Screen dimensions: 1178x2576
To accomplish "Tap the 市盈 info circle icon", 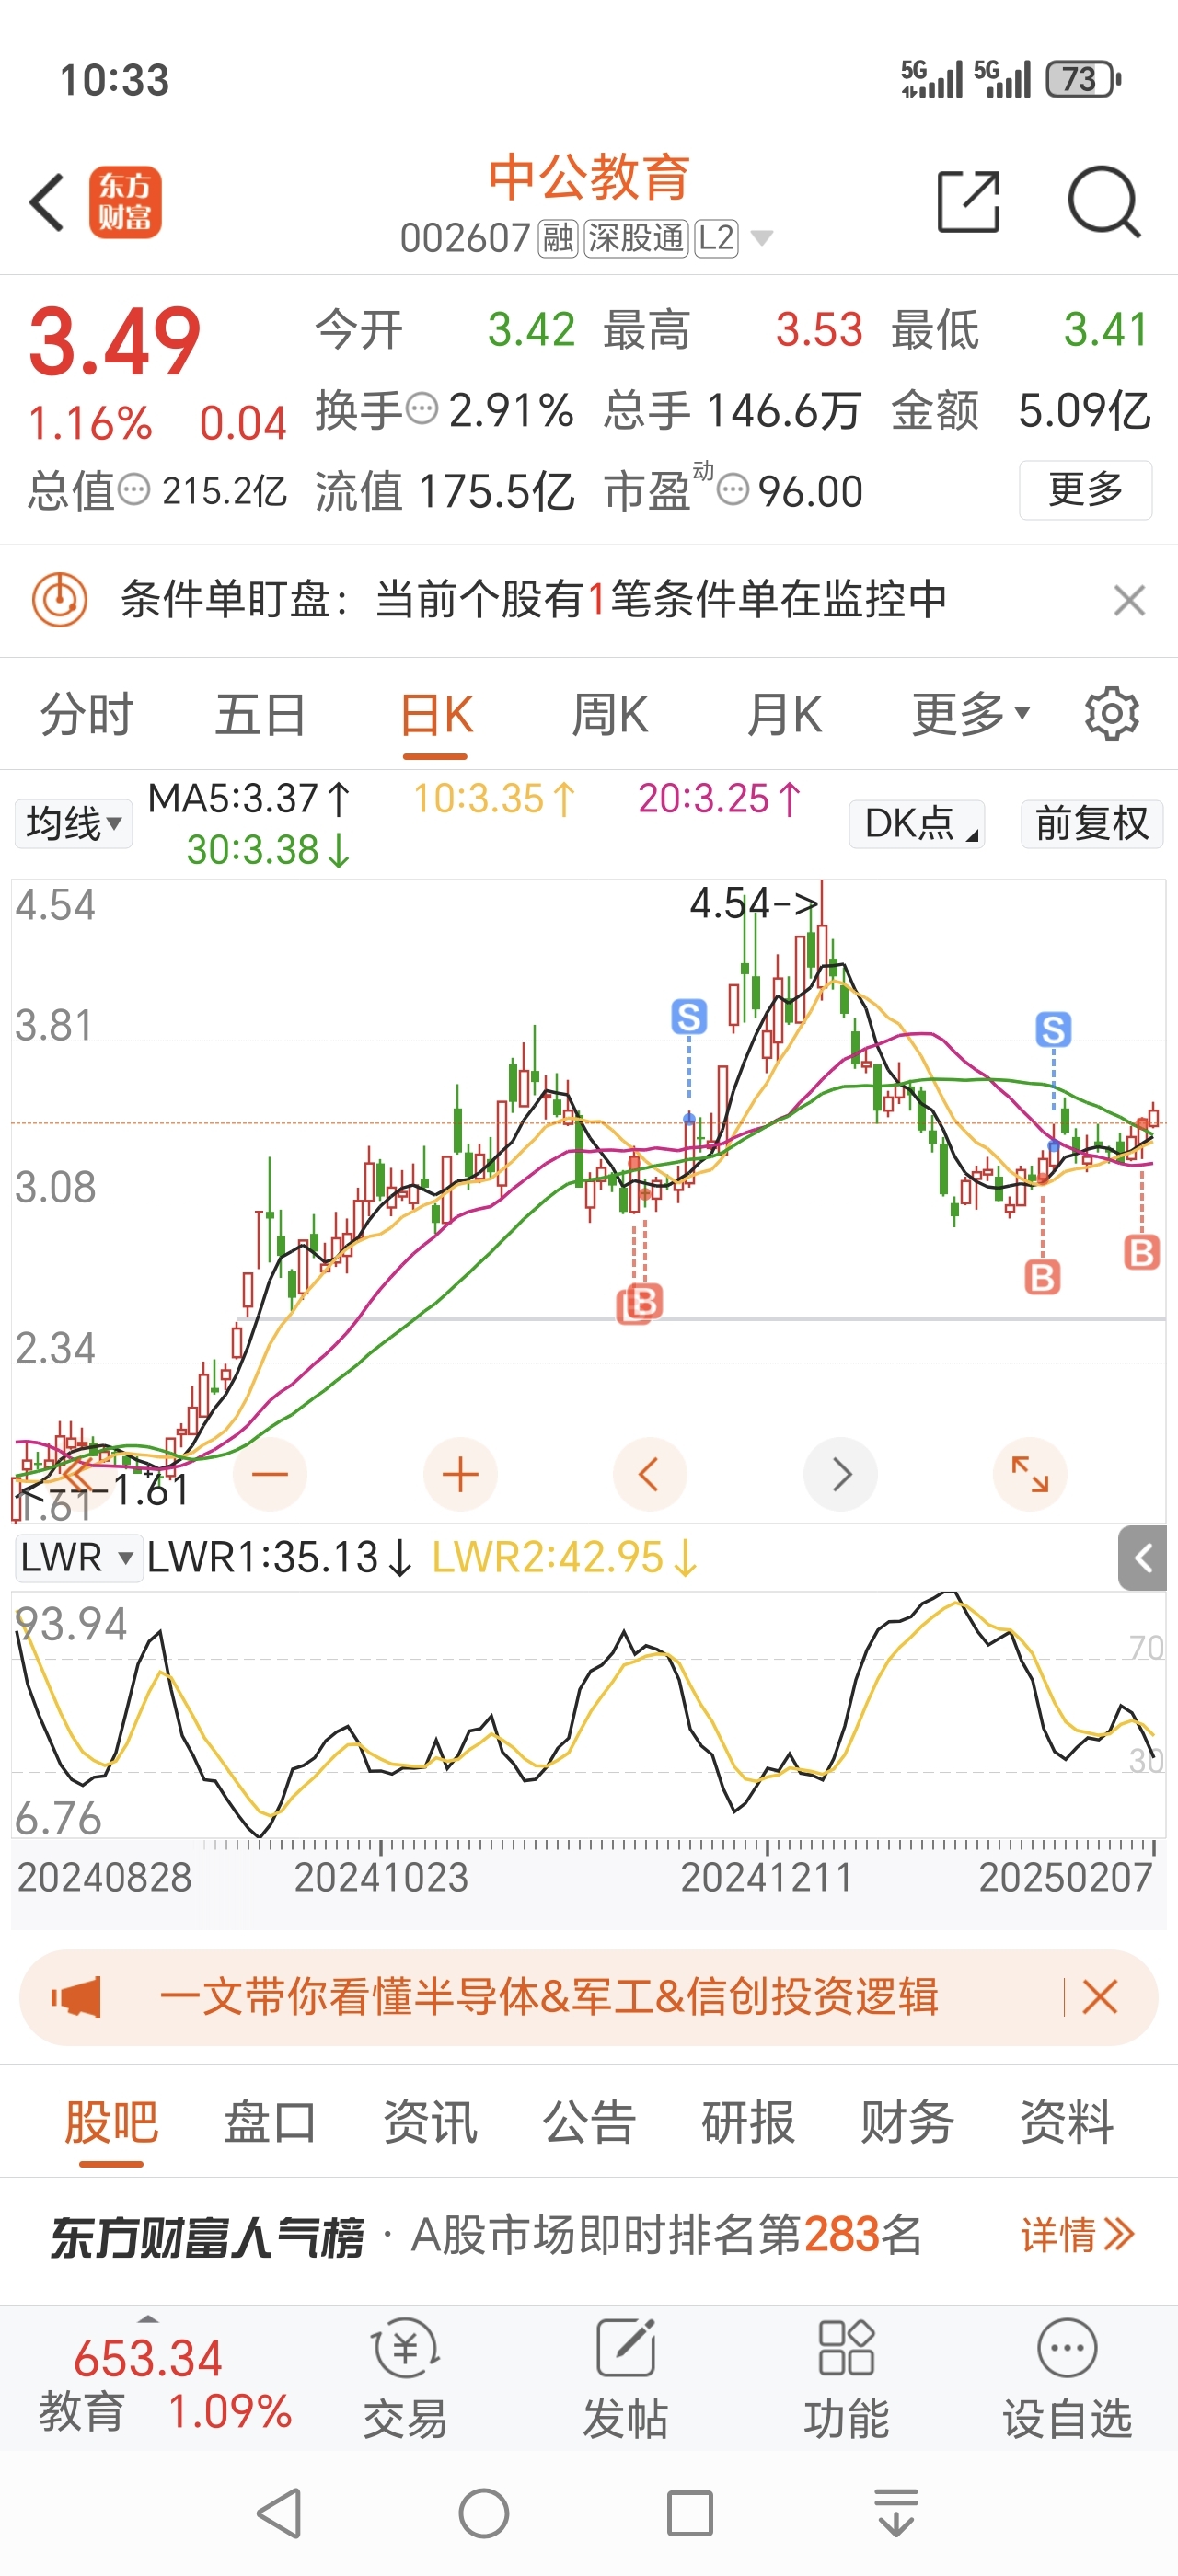I will pos(733,490).
